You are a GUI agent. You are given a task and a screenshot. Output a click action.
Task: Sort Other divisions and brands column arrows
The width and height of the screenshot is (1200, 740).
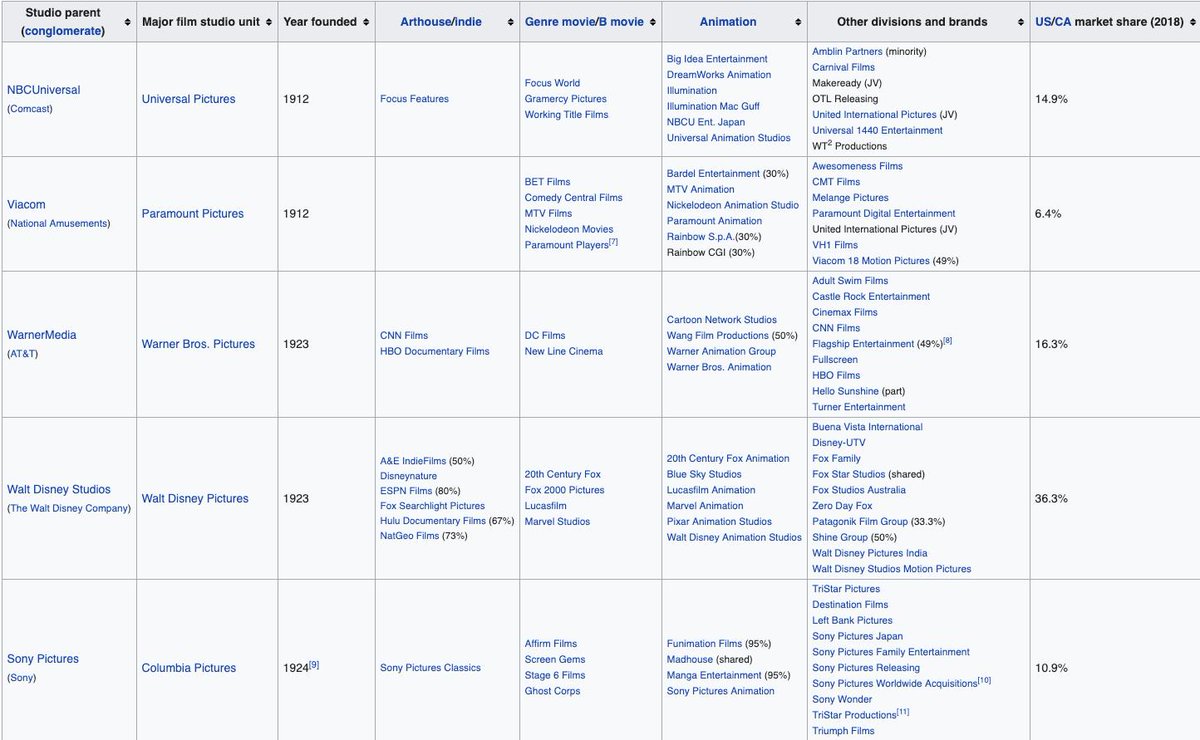click(1019, 22)
